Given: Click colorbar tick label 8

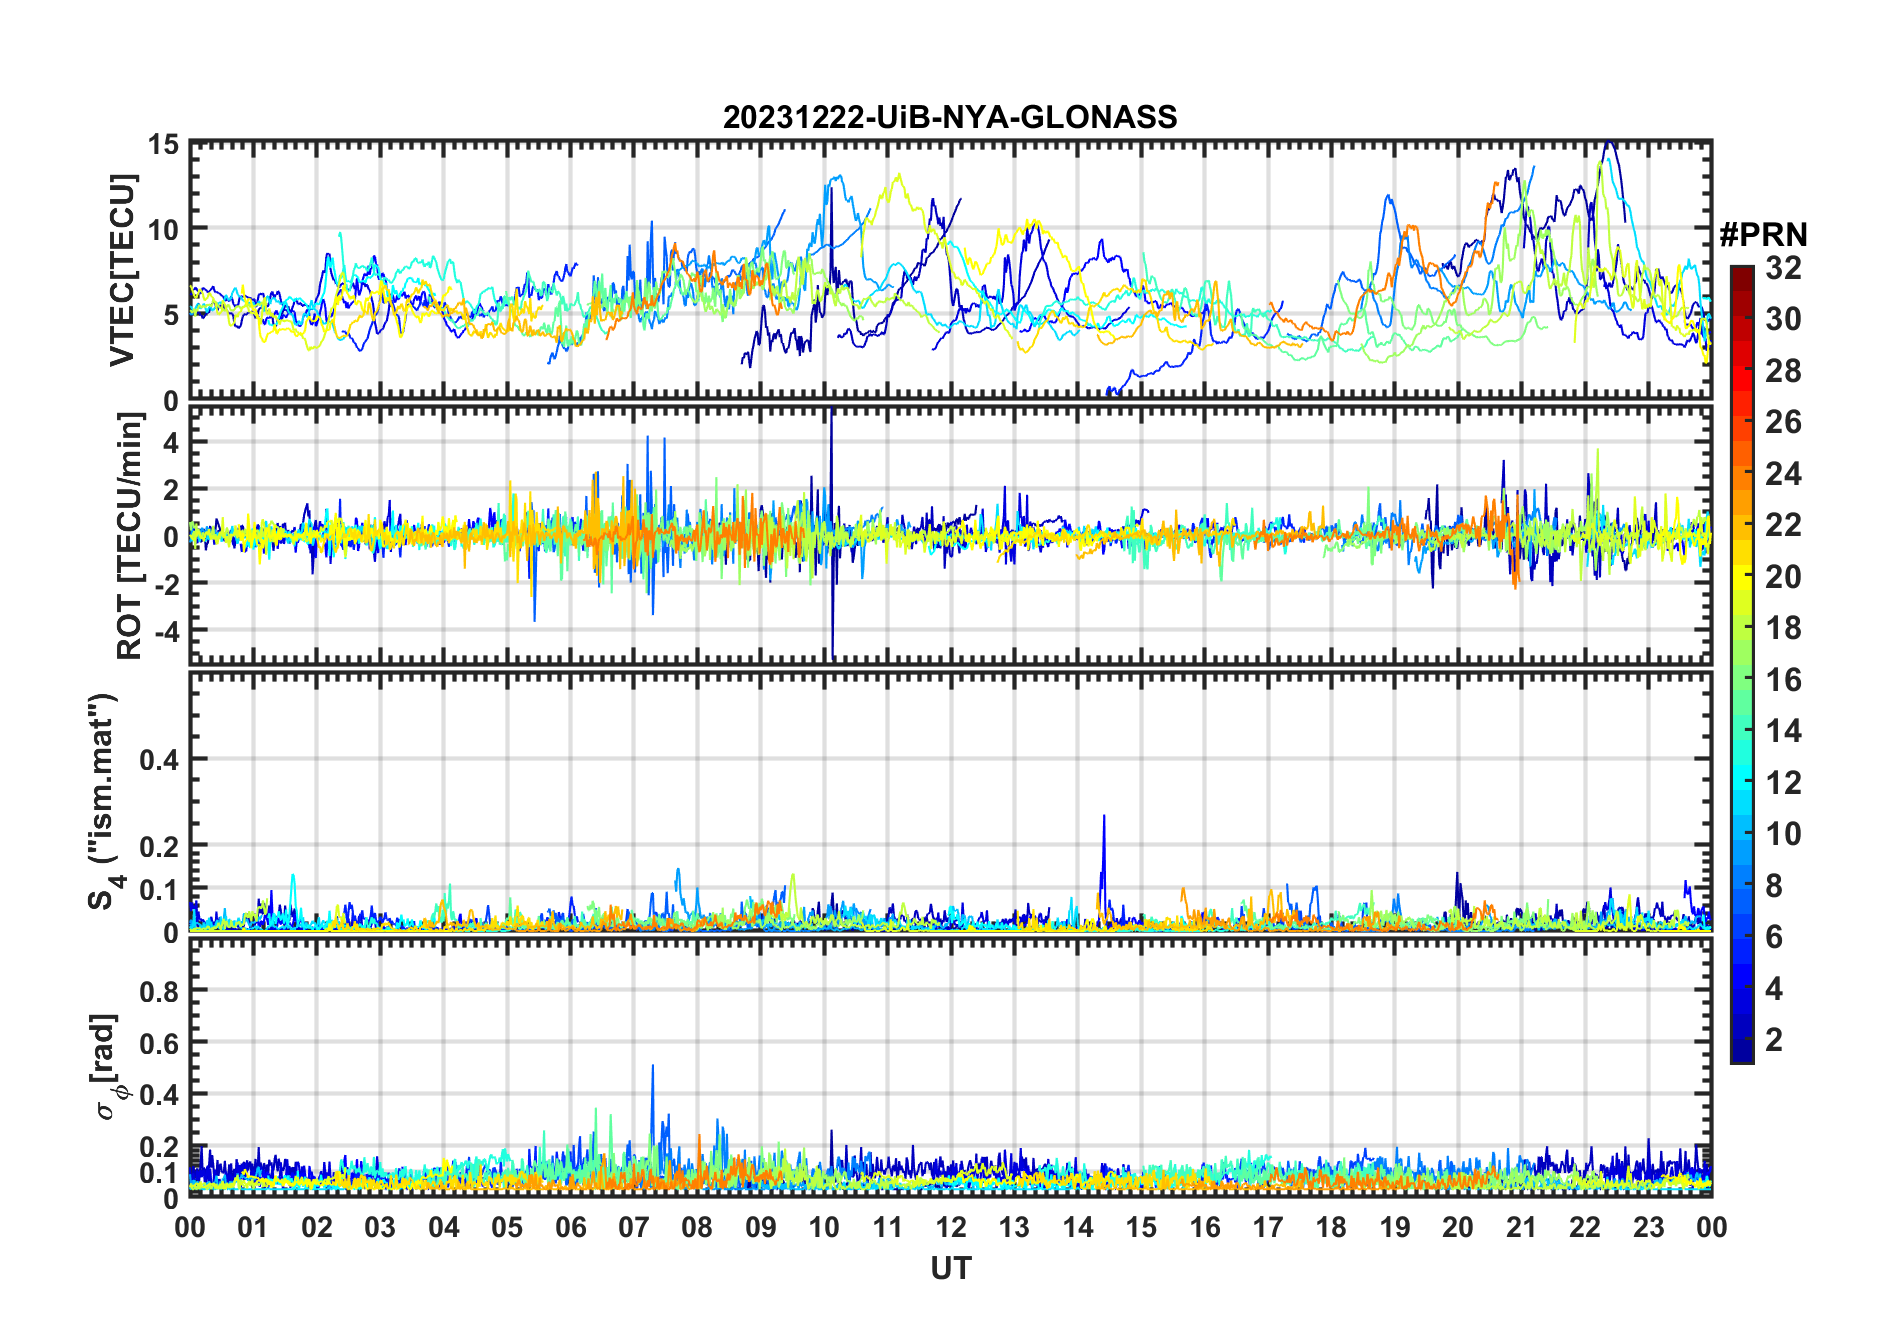Looking at the screenshot, I should pos(1774,885).
